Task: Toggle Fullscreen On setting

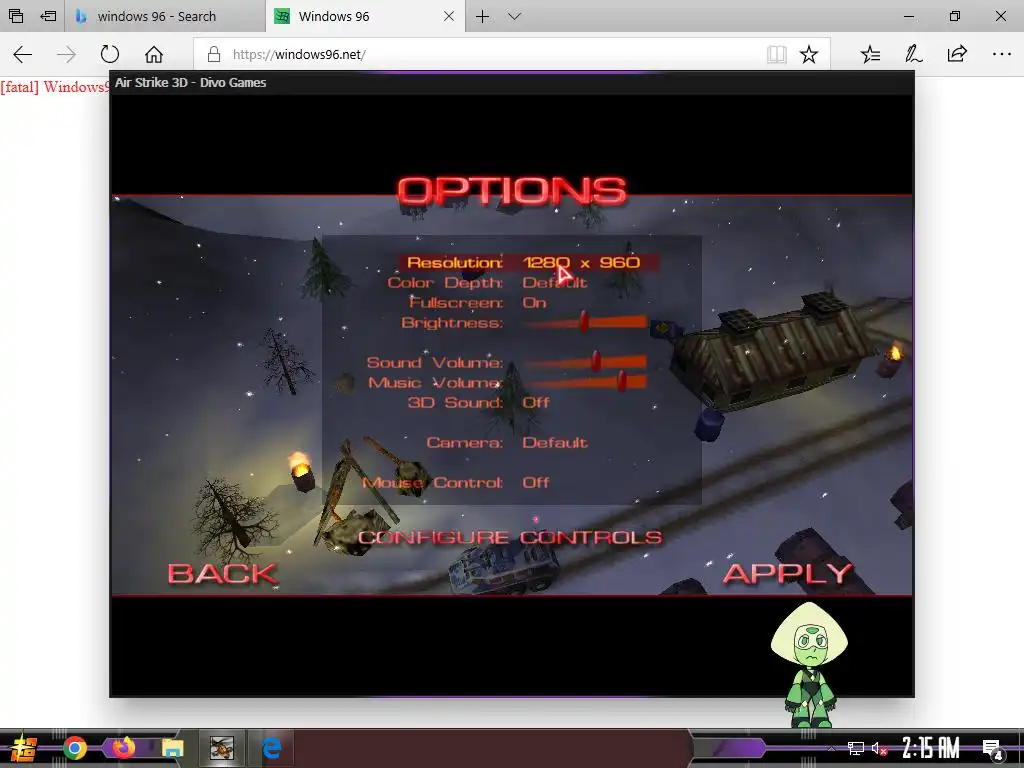Action: [x=534, y=302]
